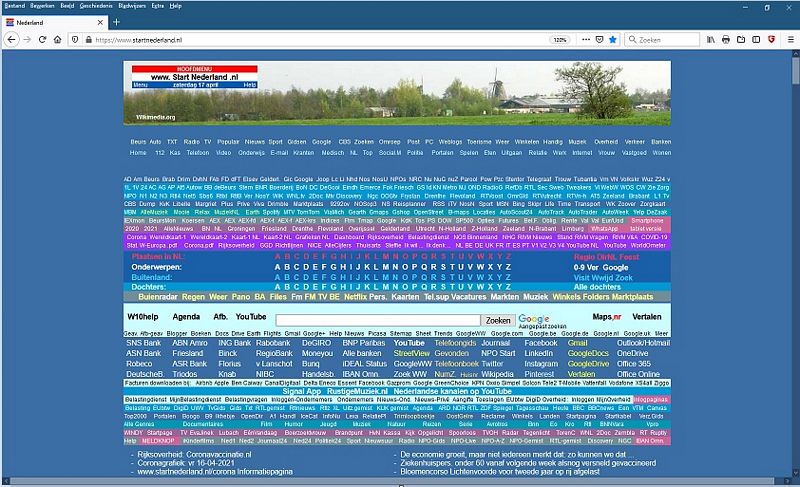This screenshot has height=487, width=800.
Task: Open the NPO Start link
Action: click(x=498, y=353)
